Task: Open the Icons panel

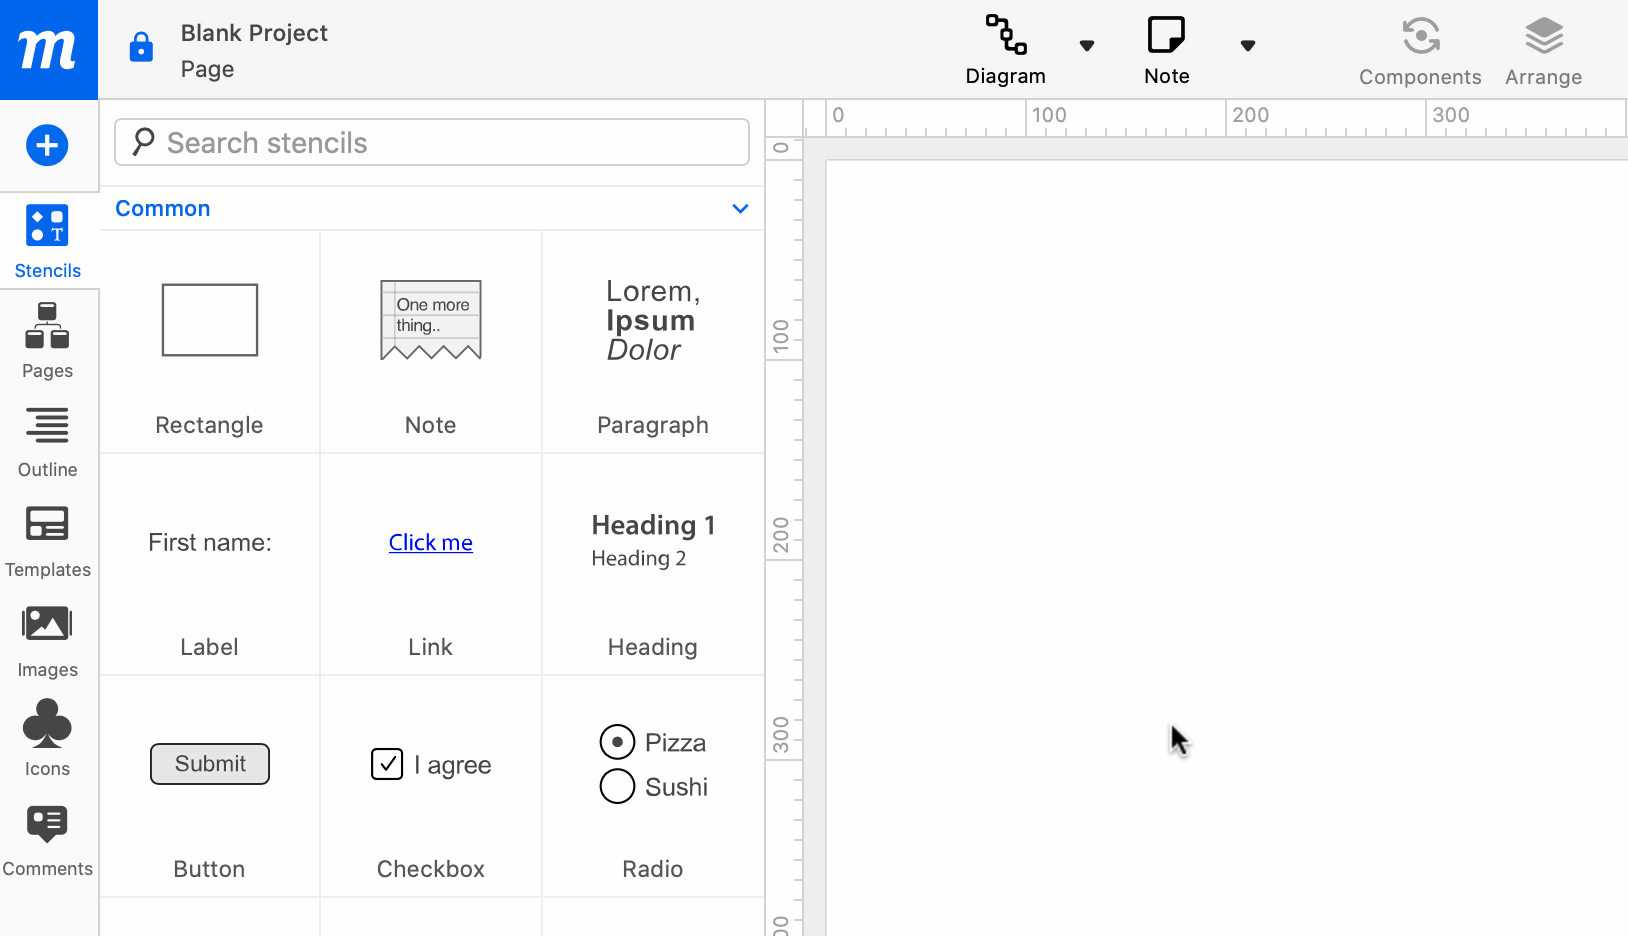Action: pyautogui.click(x=47, y=739)
